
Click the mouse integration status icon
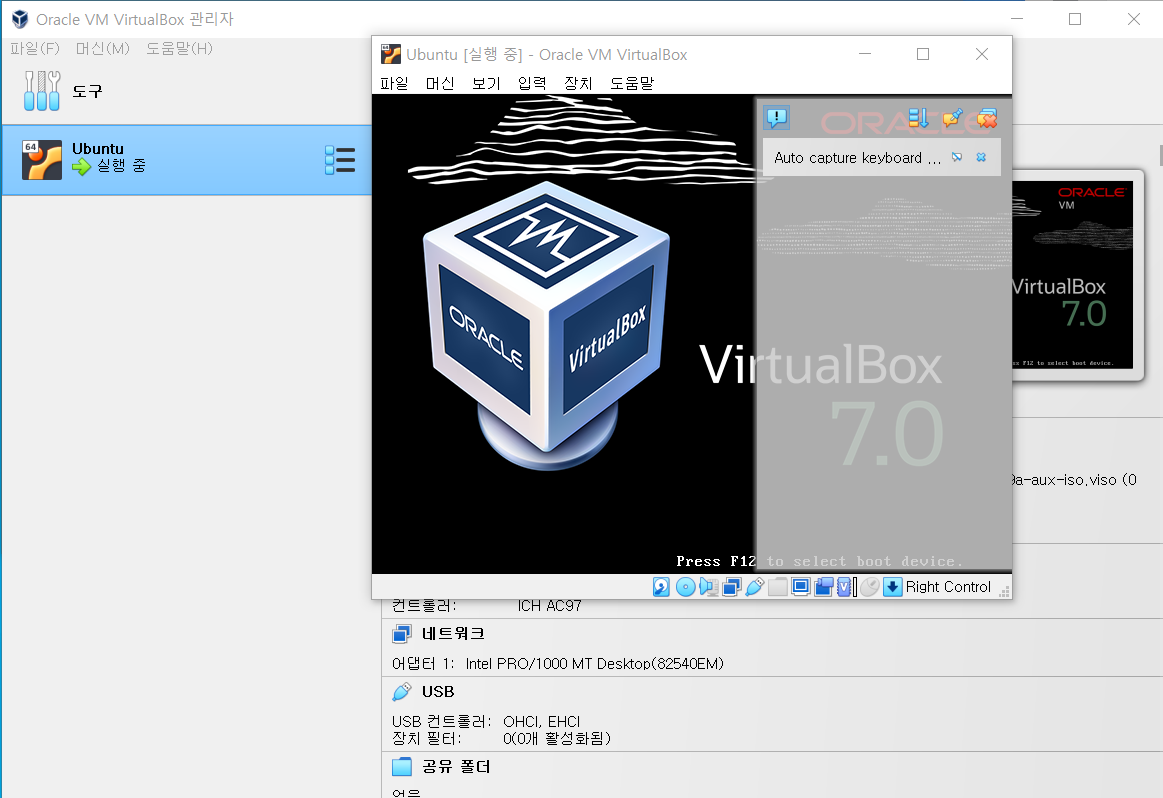[869, 587]
